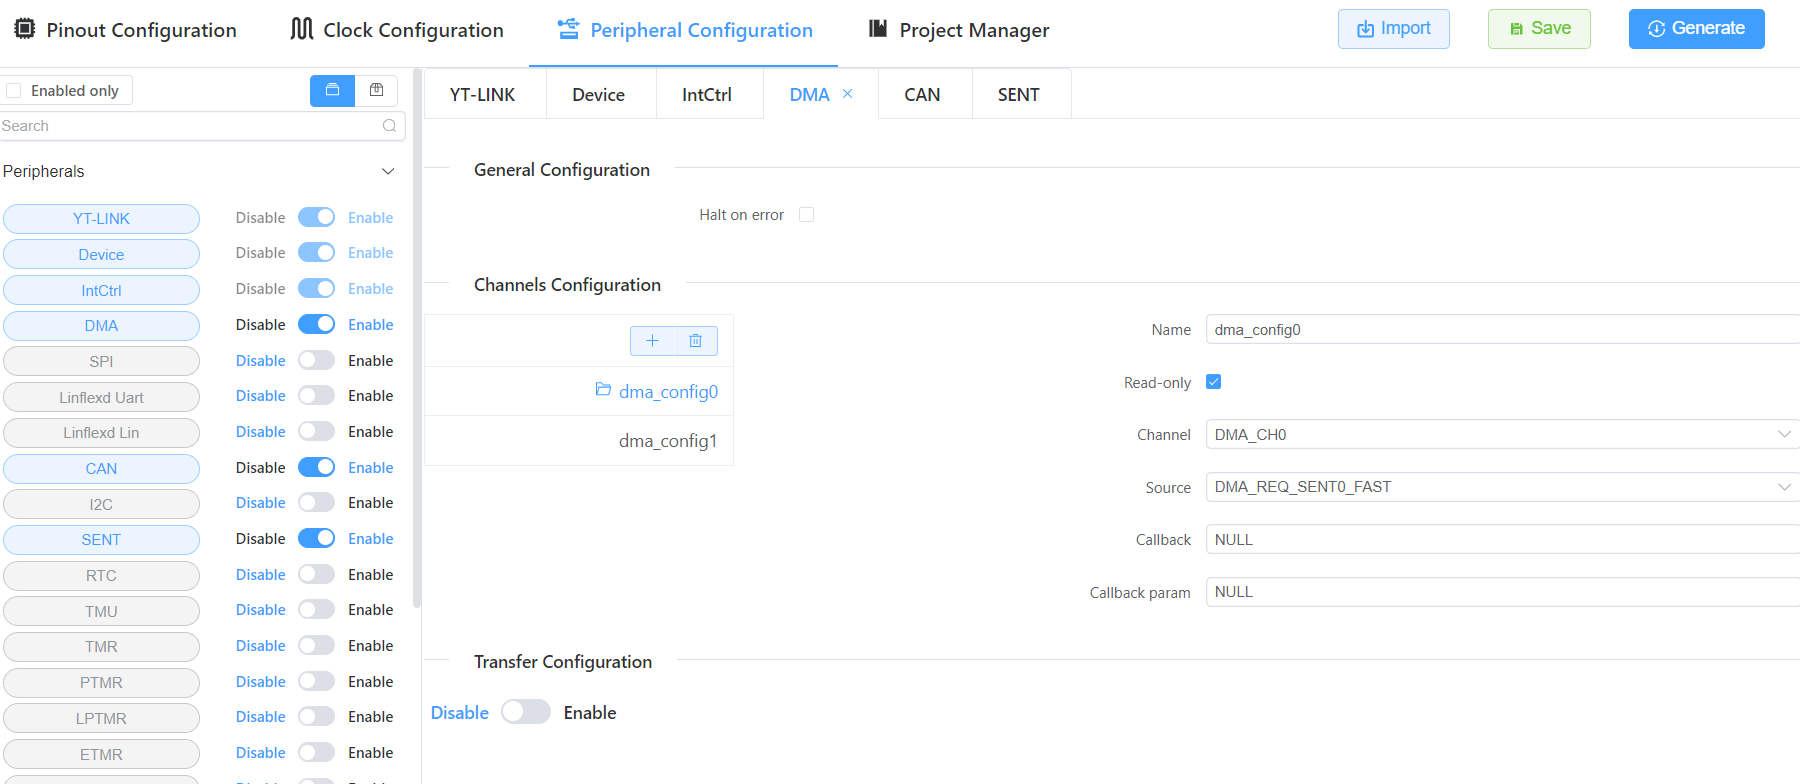1800x784 pixels.
Task: Toggle the SPI peripheral enable switch
Action: pos(316,361)
